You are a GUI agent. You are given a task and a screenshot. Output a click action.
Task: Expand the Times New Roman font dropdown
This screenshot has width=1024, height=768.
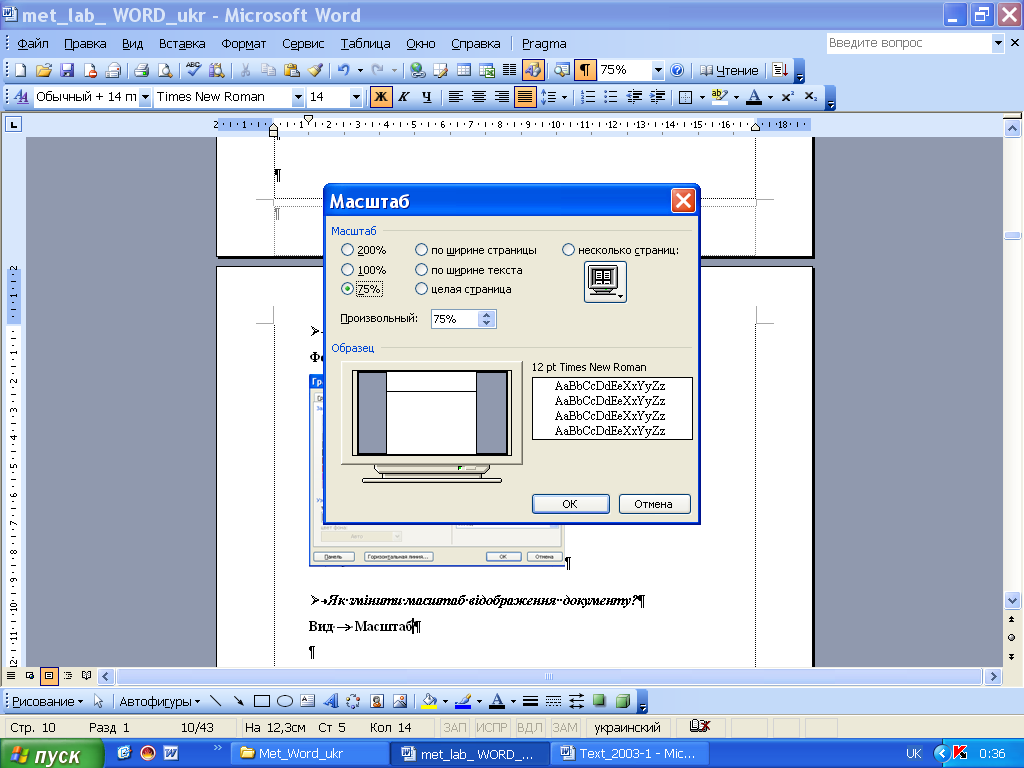click(298, 97)
